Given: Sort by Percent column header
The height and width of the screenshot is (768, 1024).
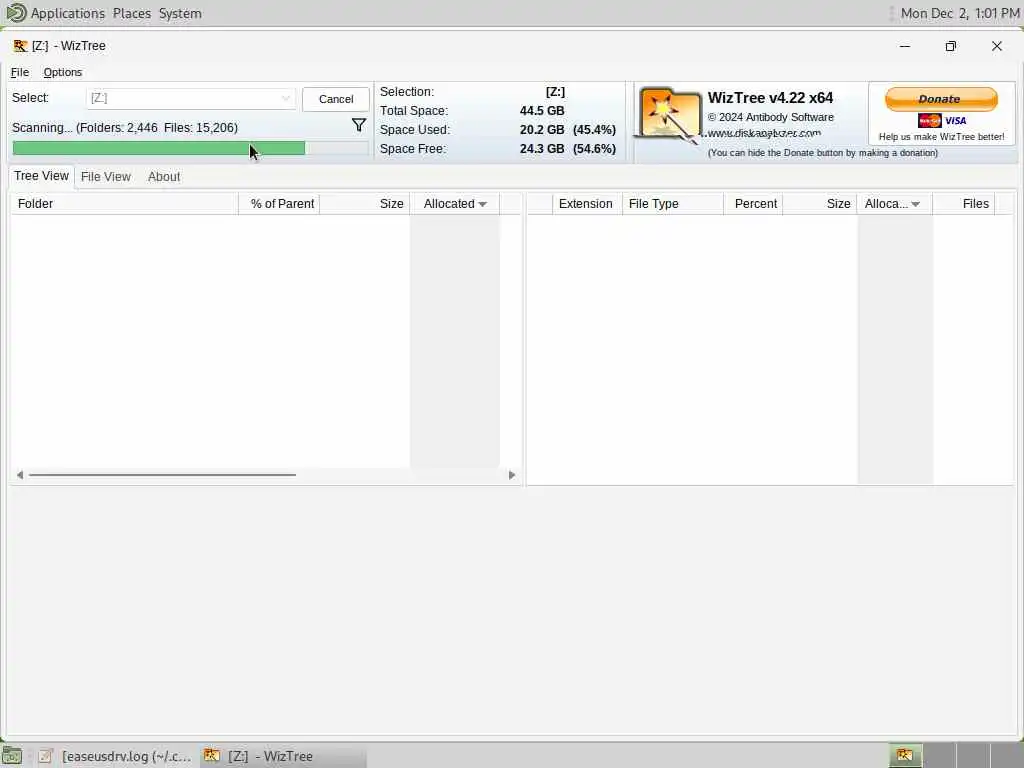Looking at the screenshot, I should coord(753,204).
